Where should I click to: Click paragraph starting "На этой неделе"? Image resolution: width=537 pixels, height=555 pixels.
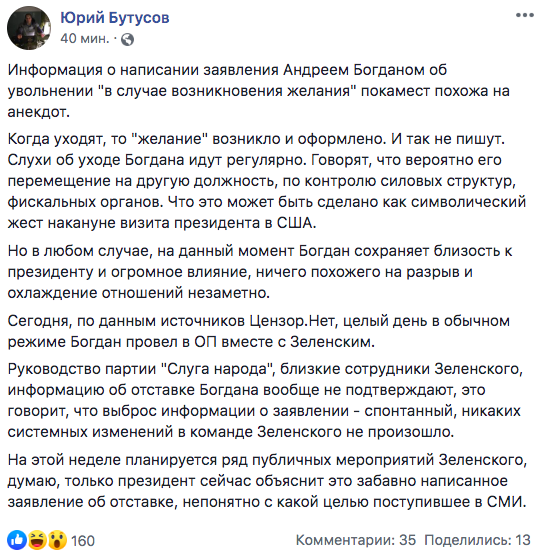click(x=267, y=480)
